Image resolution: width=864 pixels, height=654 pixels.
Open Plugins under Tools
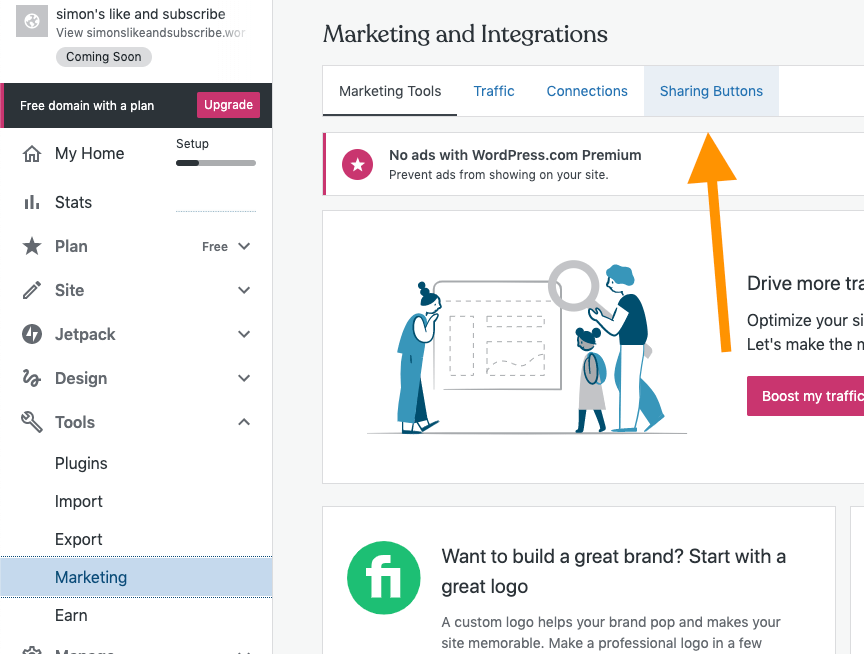[81, 463]
